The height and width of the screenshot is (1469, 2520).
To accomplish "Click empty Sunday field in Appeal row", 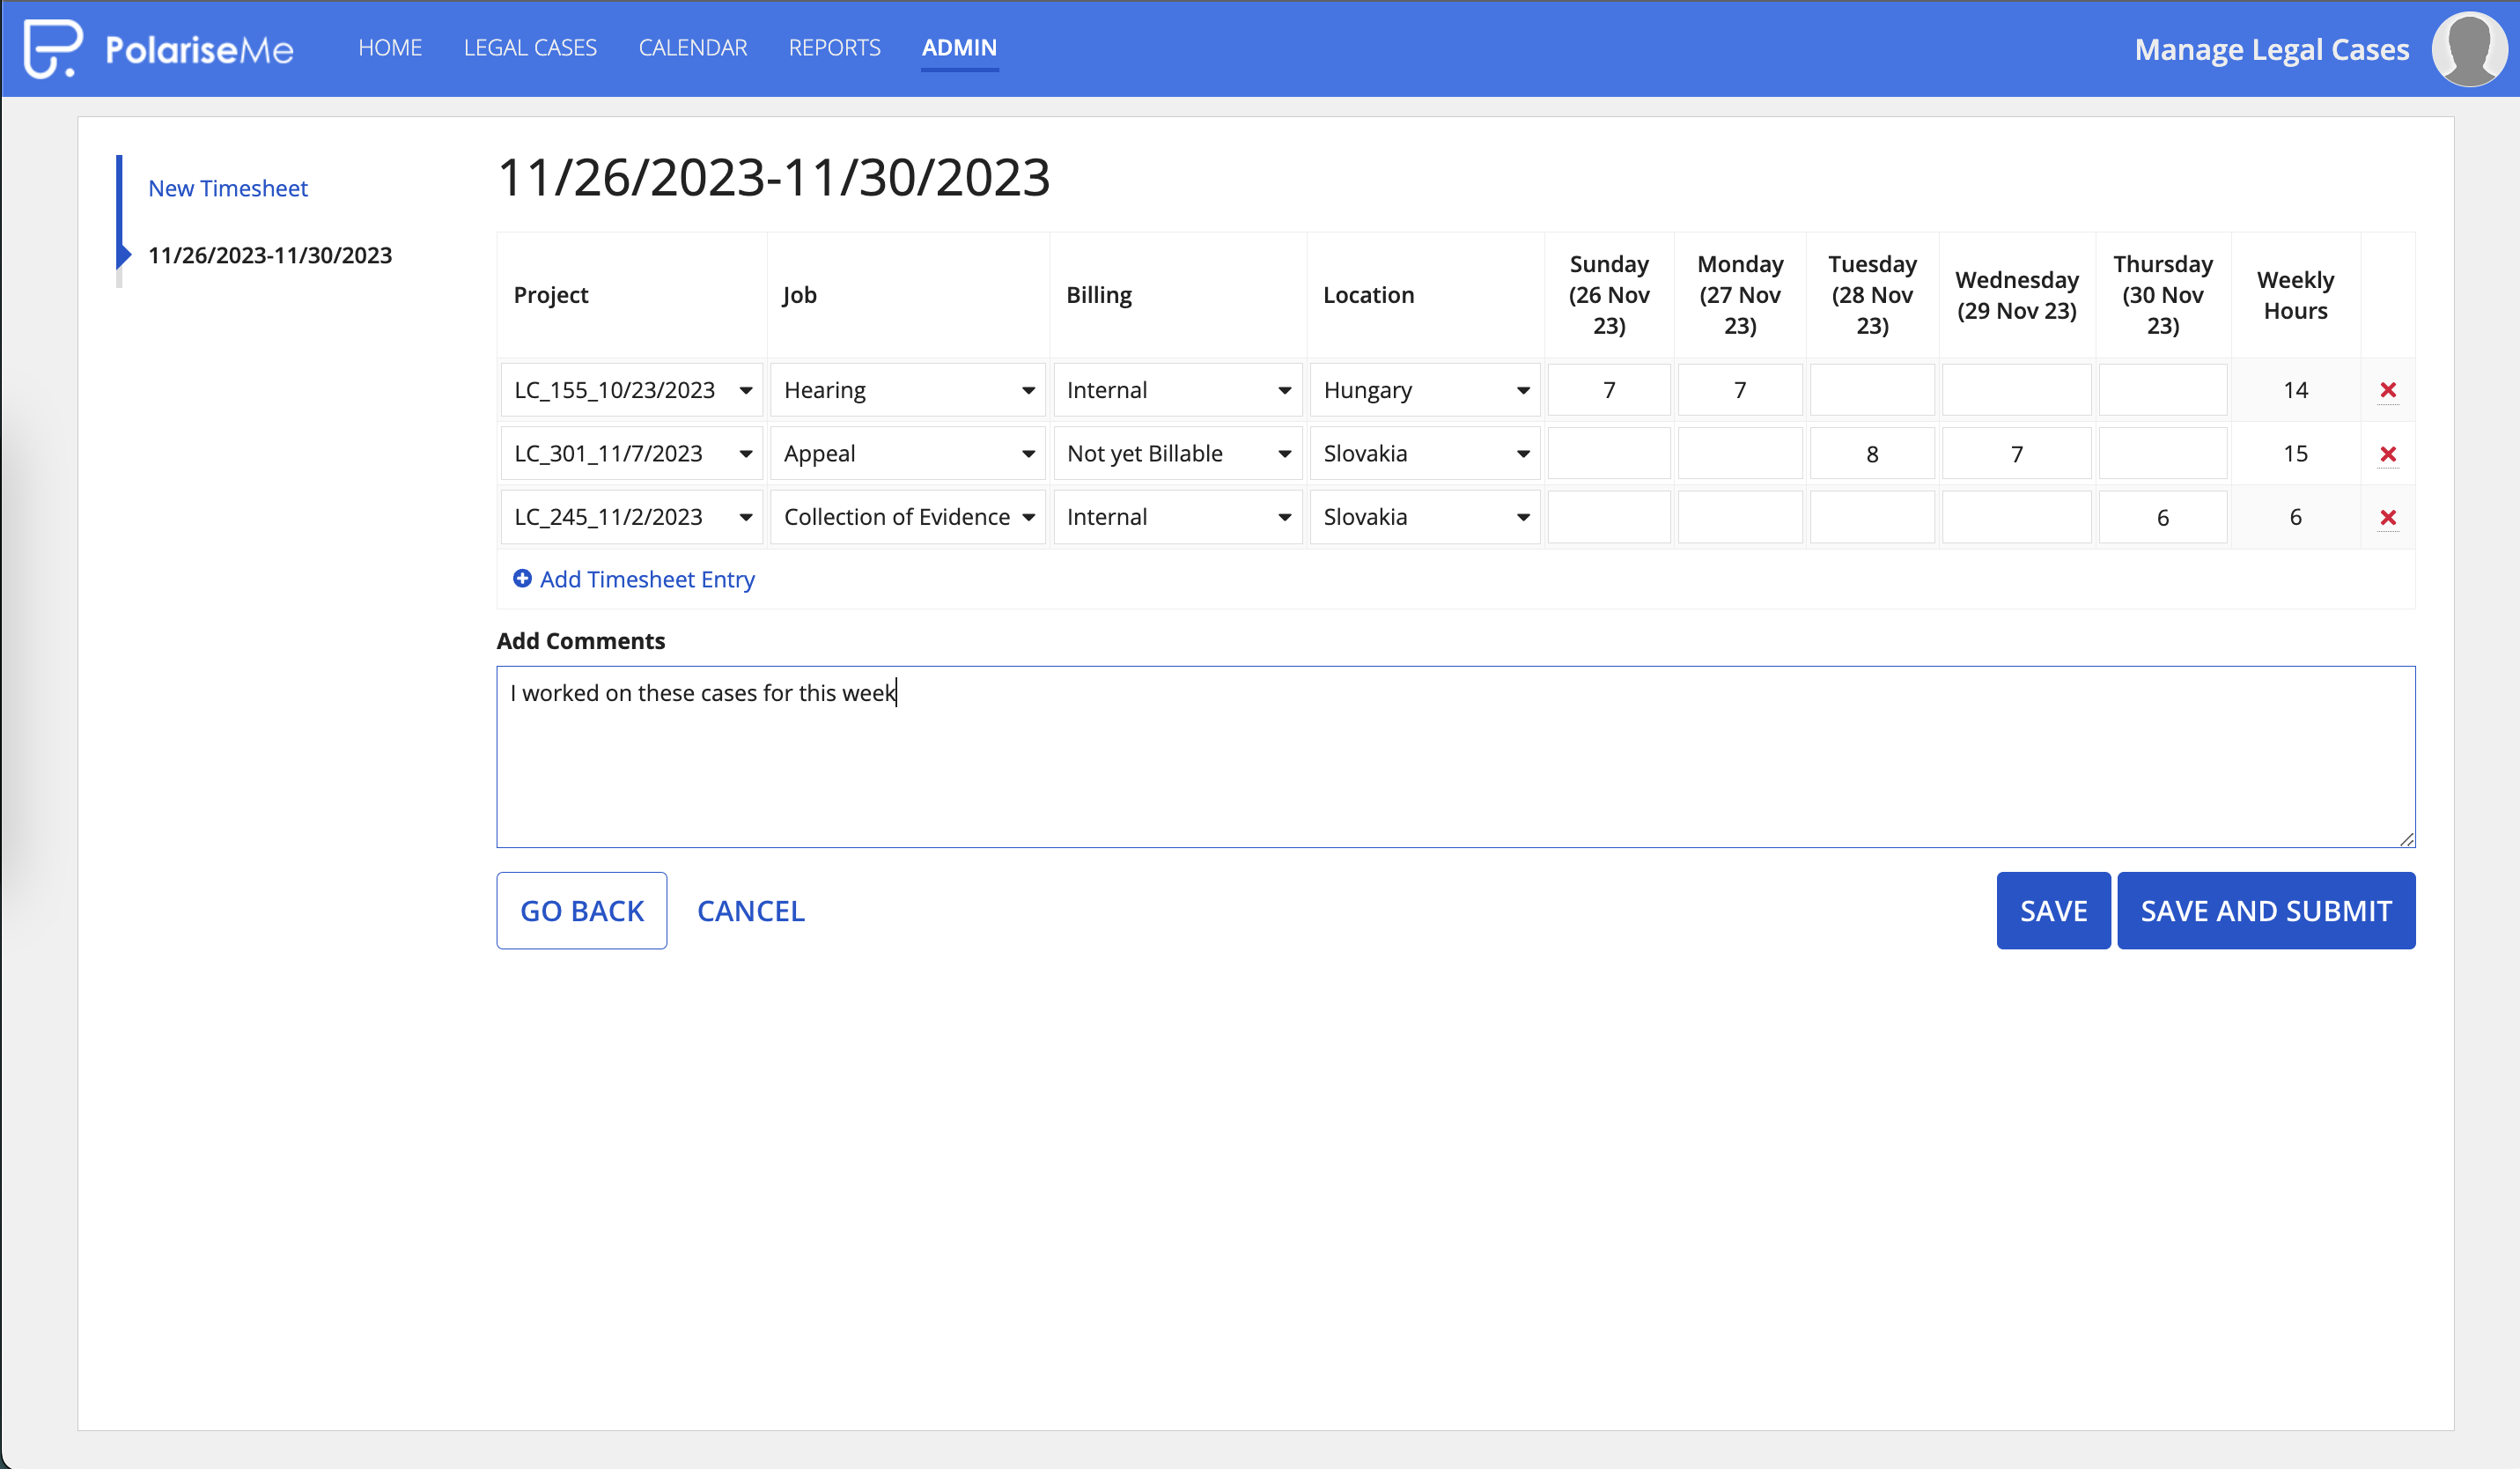I will click(x=1609, y=454).
